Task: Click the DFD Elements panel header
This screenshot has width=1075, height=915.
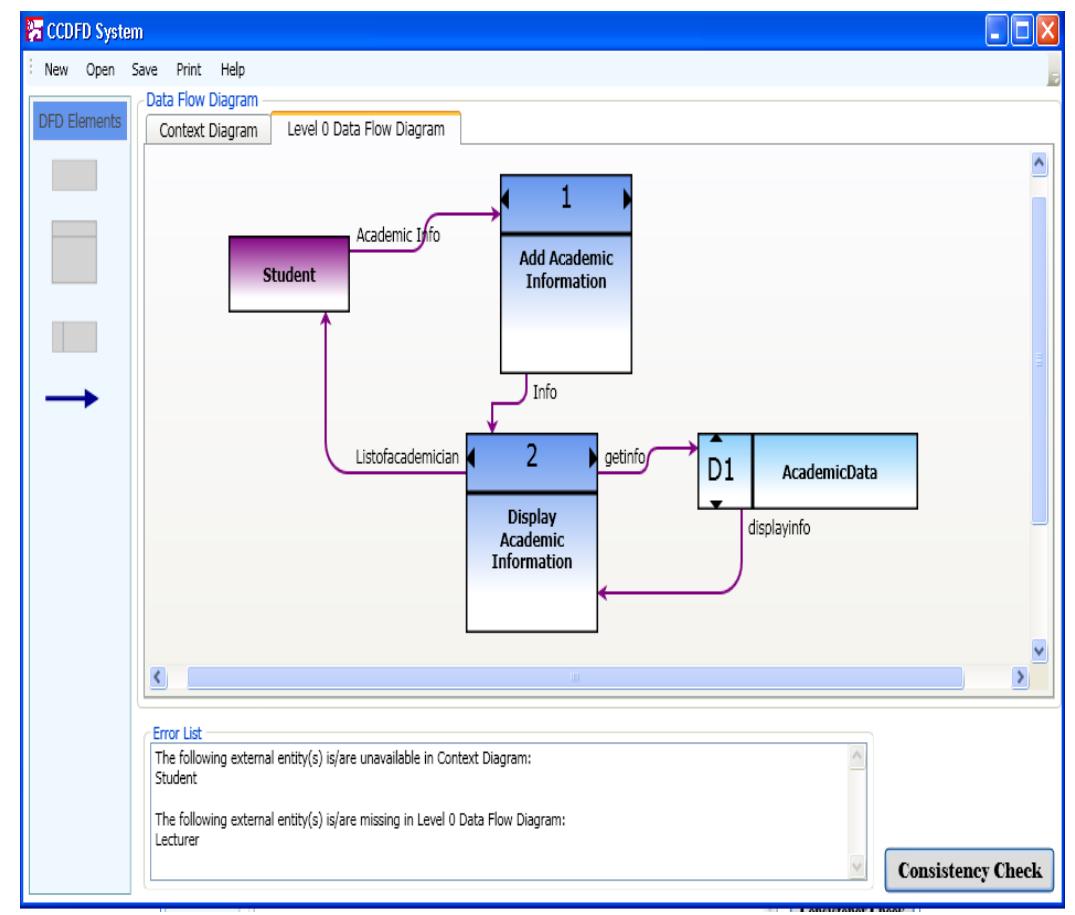Action: 80,121
